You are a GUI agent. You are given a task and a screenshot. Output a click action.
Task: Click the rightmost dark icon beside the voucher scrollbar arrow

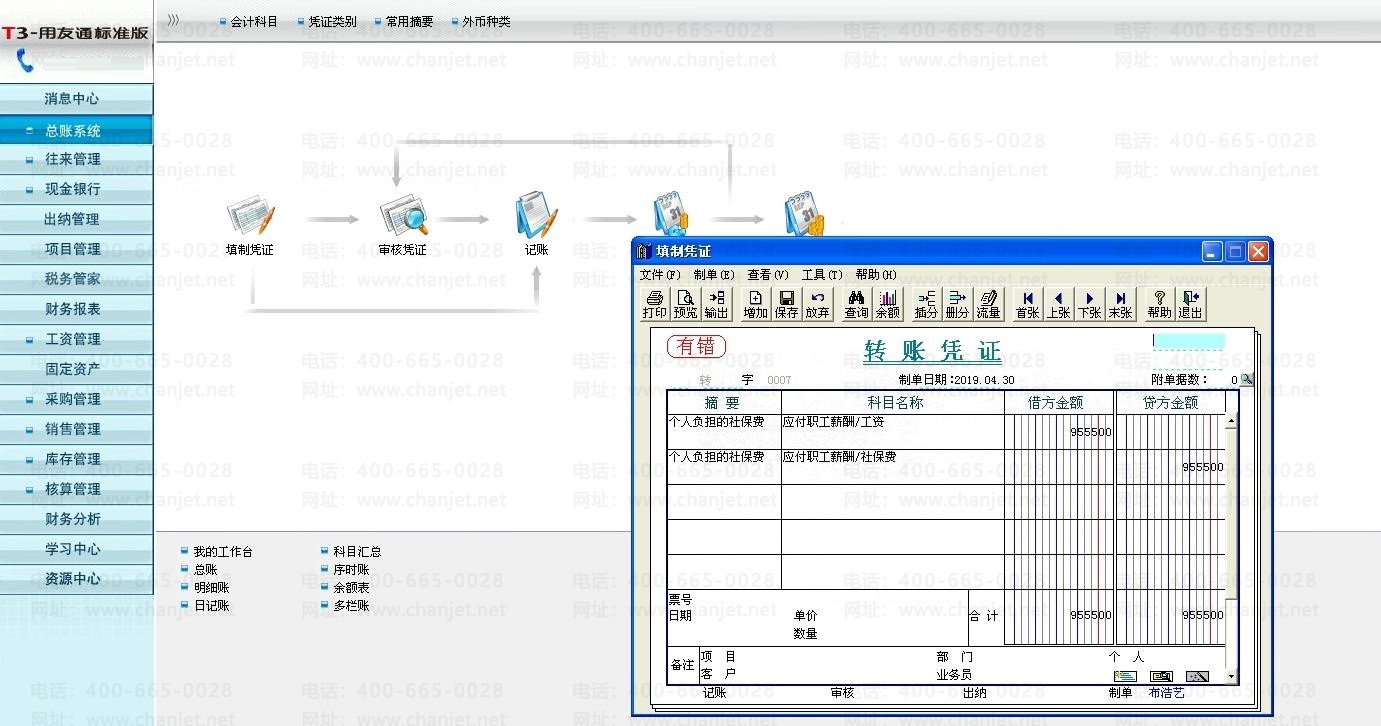[1197, 677]
